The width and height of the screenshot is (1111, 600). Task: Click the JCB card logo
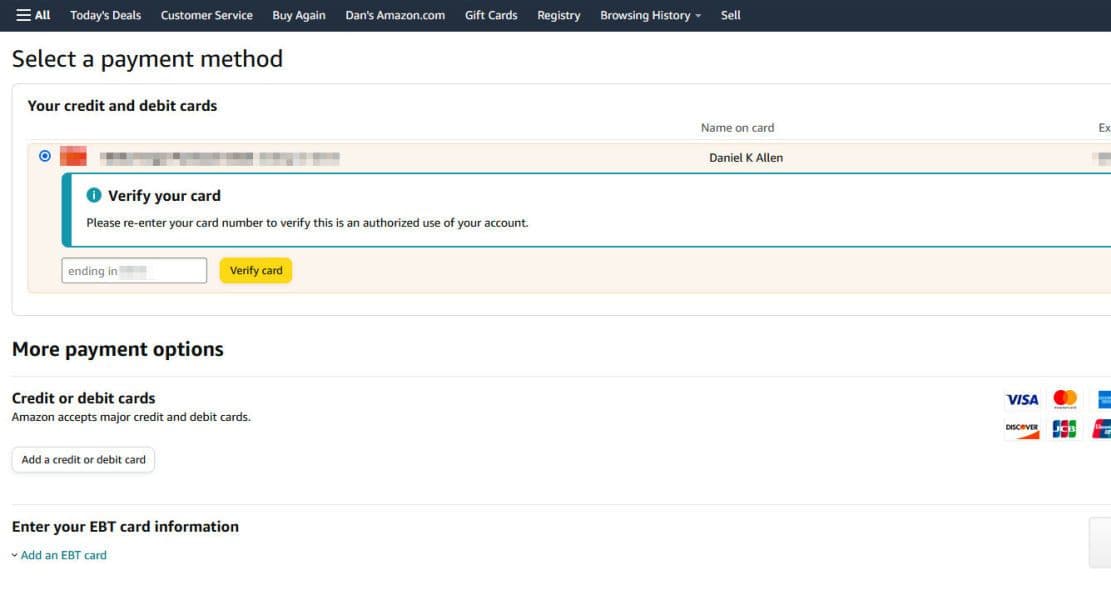tap(1064, 428)
